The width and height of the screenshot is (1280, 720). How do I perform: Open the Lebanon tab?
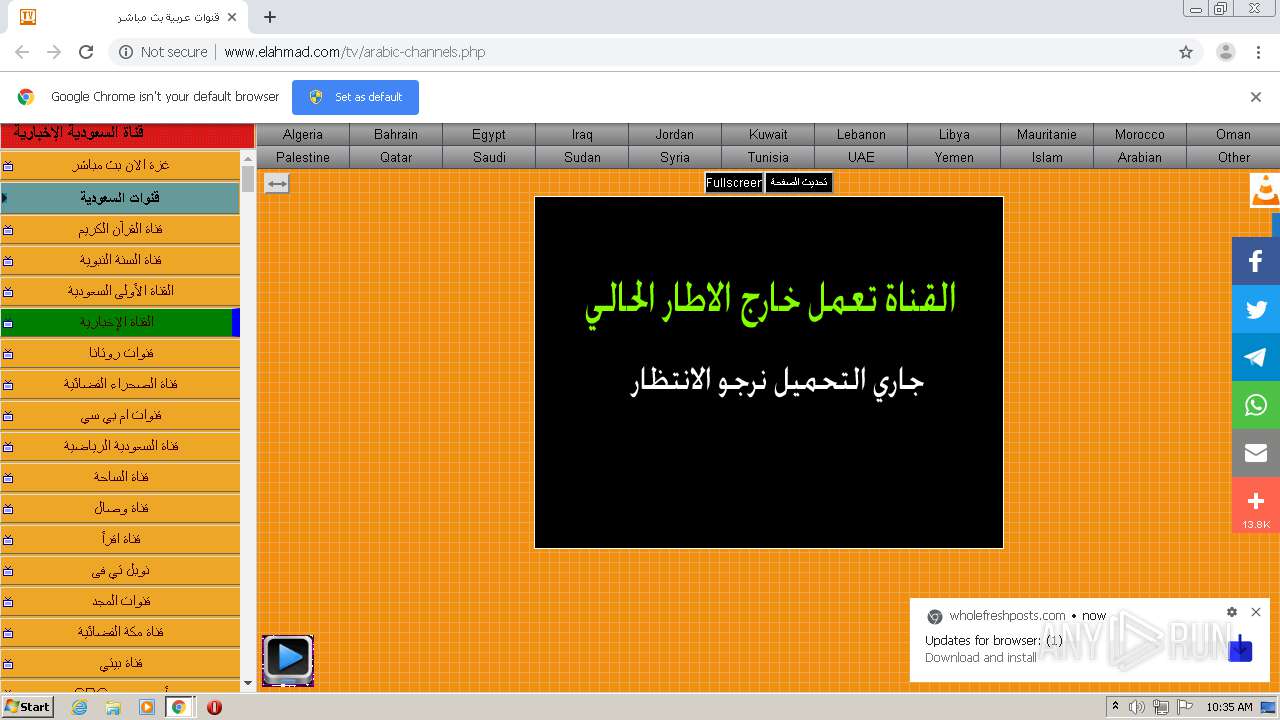[861, 134]
